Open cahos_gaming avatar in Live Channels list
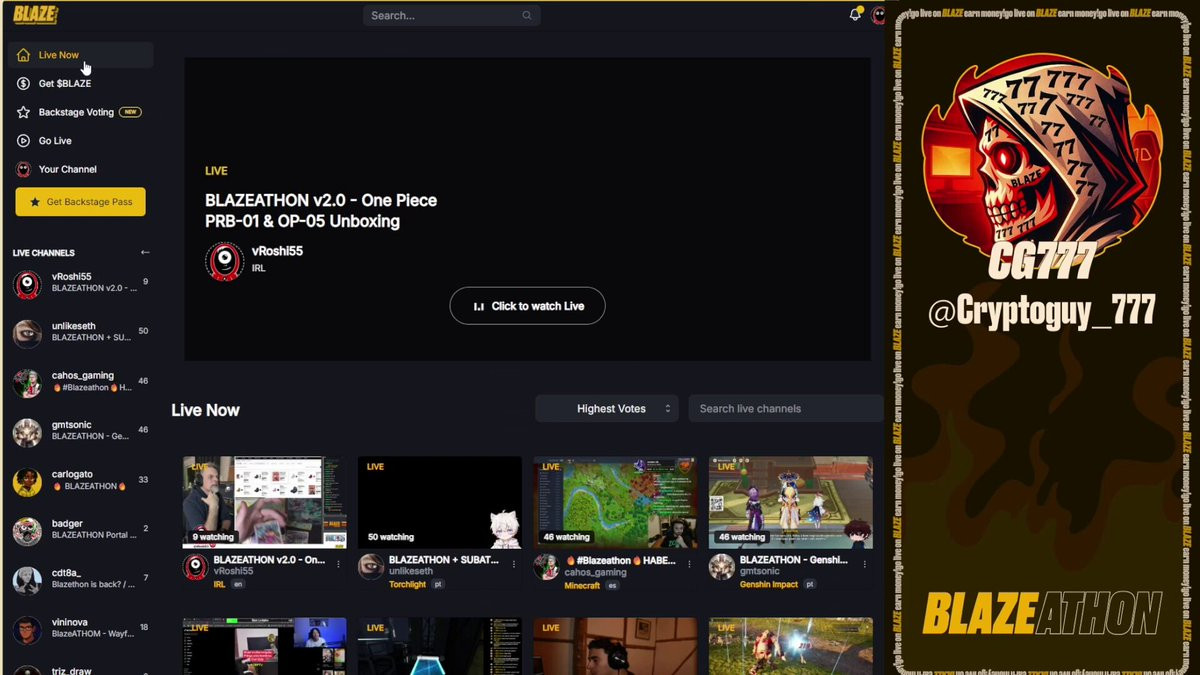 click(27, 383)
